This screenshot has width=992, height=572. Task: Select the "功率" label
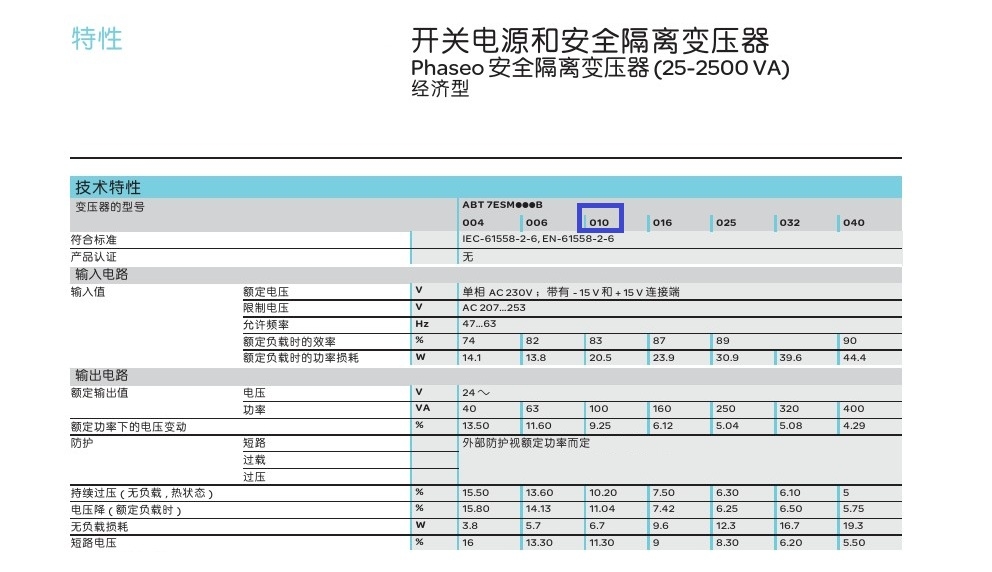tap(254, 410)
